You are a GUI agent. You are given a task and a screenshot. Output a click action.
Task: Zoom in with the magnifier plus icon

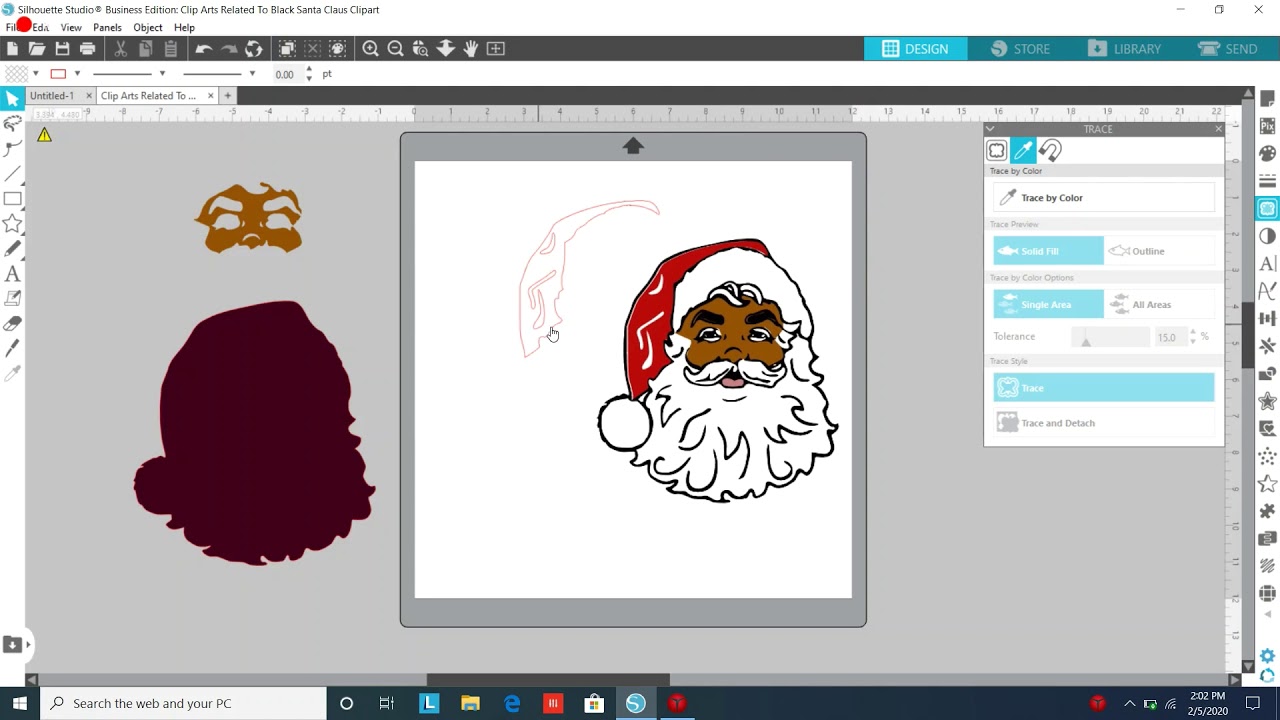370,48
